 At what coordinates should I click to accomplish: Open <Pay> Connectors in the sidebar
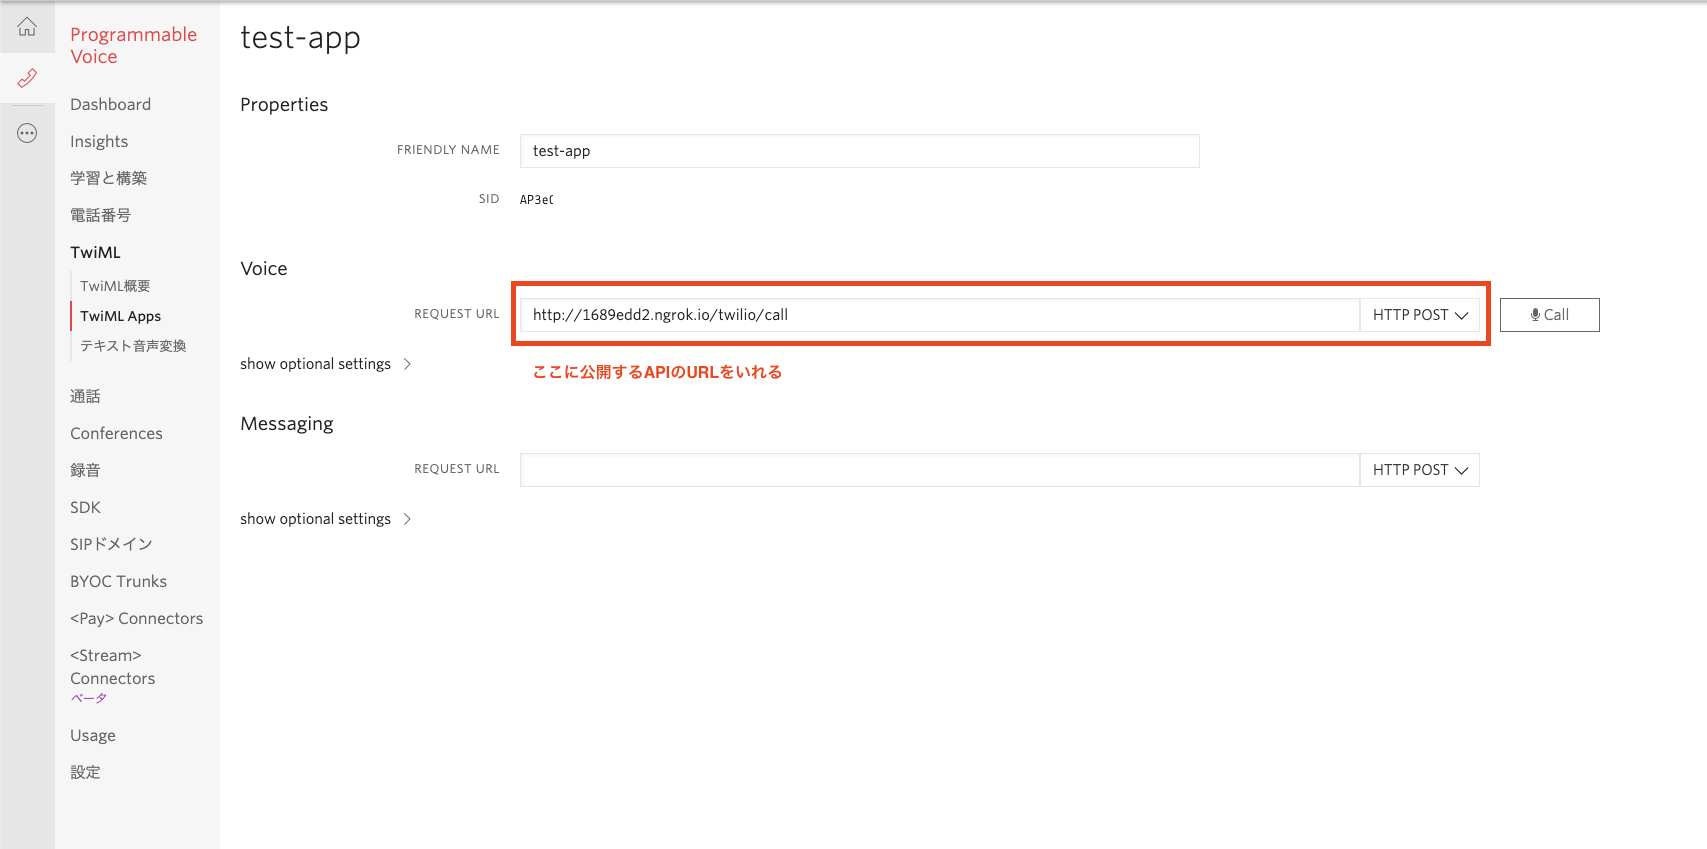click(x=136, y=618)
